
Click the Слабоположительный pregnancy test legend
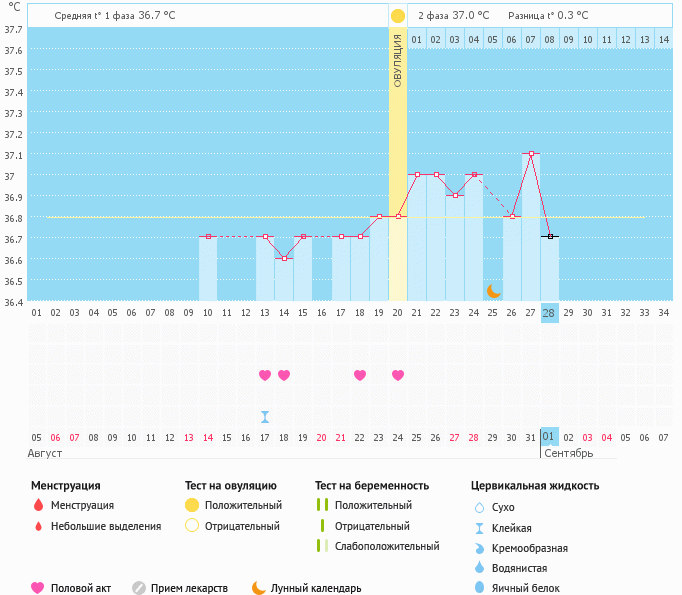tap(322, 546)
